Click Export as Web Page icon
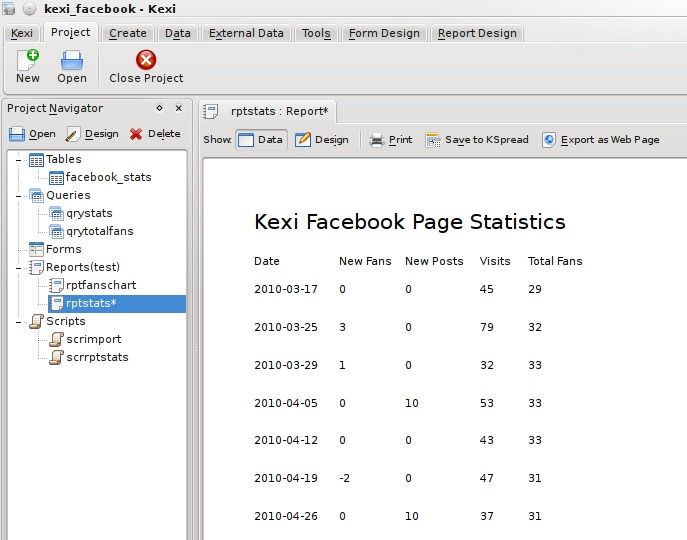The width and height of the screenshot is (687, 540). (x=549, y=140)
